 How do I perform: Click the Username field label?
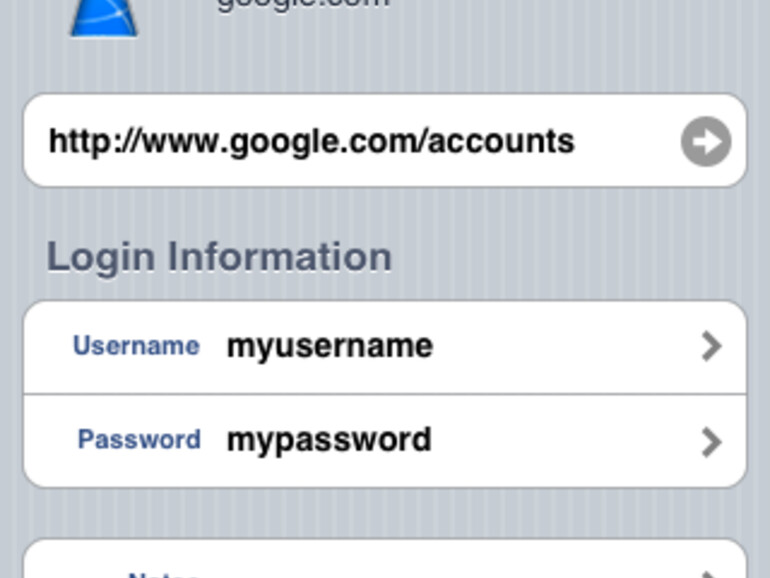point(136,346)
